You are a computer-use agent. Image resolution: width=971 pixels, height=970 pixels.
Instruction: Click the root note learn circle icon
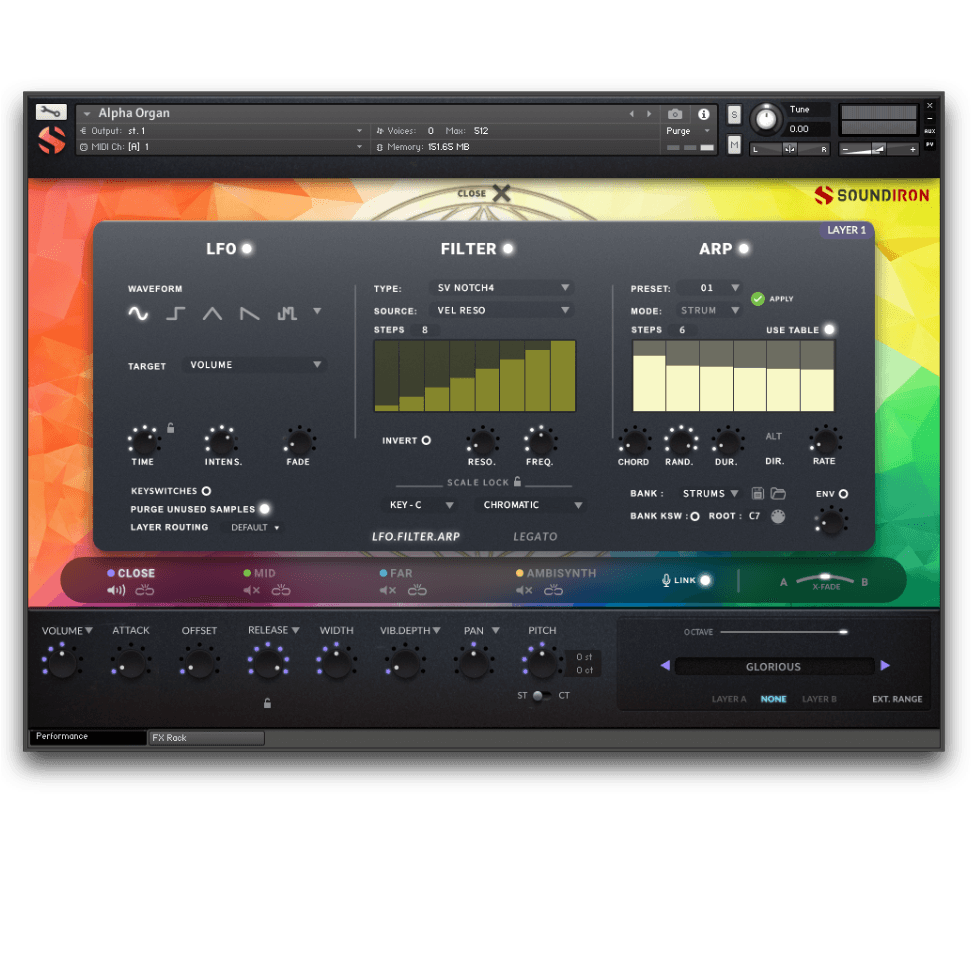[x=778, y=516]
